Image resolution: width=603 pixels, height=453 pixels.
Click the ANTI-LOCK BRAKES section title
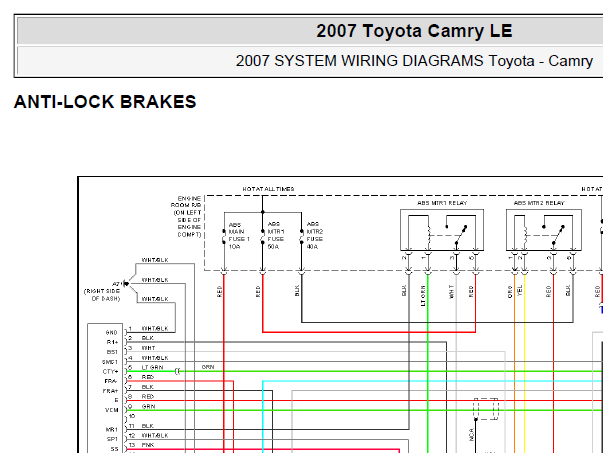[x=105, y=102]
